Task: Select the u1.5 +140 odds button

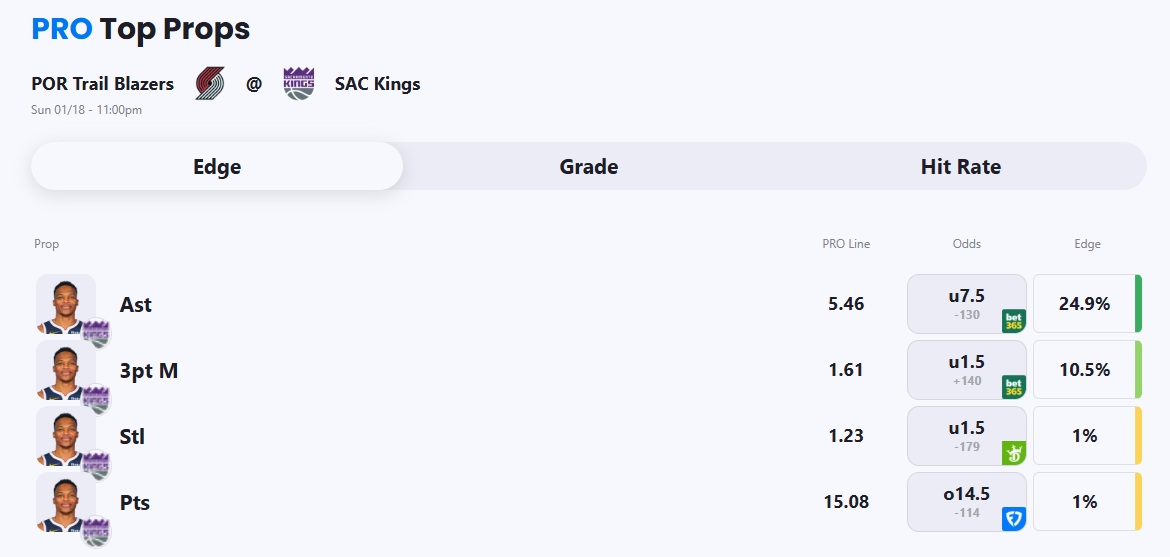Action: pos(965,369)
